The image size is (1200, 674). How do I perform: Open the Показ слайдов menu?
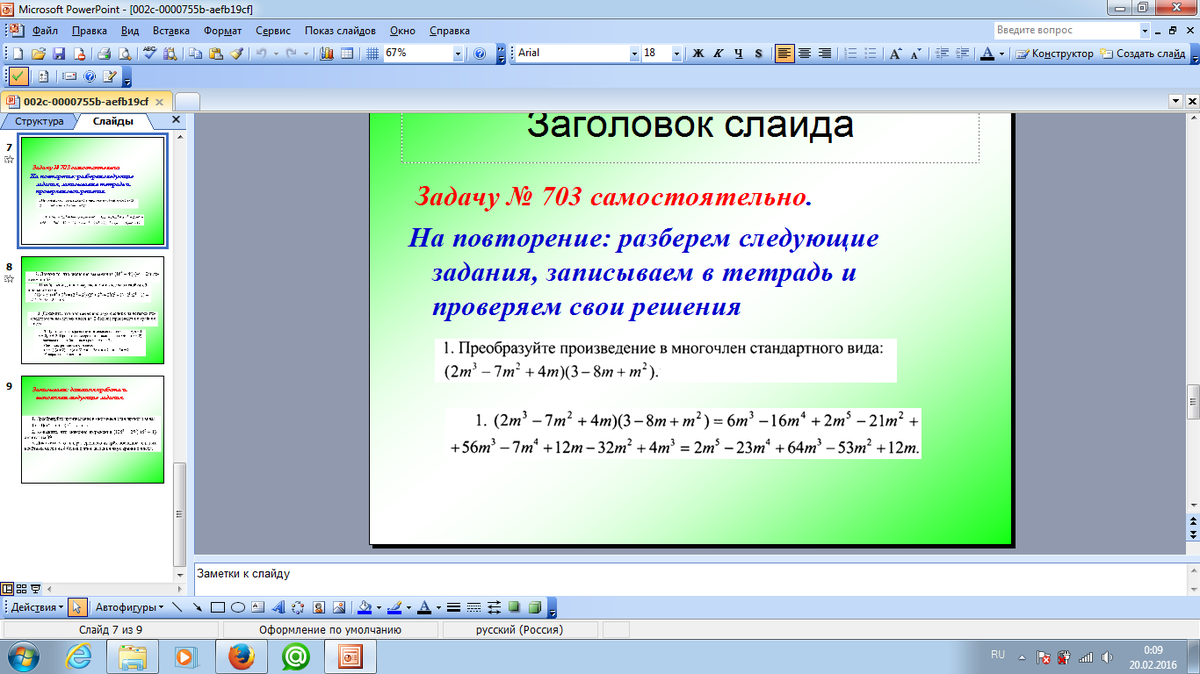click(341, 30)
